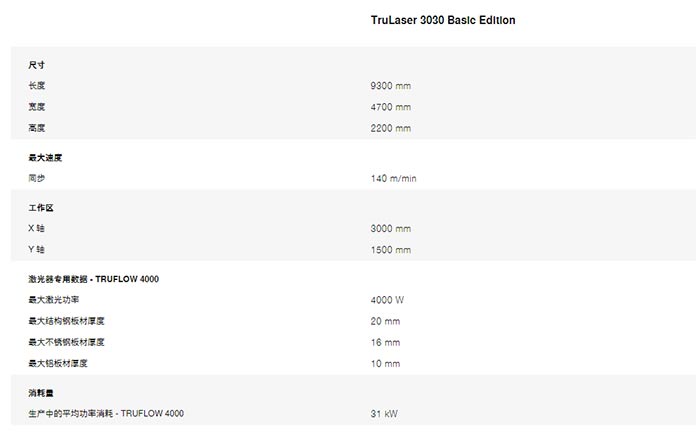Click the 长度 row label
The image size is (700, 432).
pyautogui.click(x=37, y=86)
